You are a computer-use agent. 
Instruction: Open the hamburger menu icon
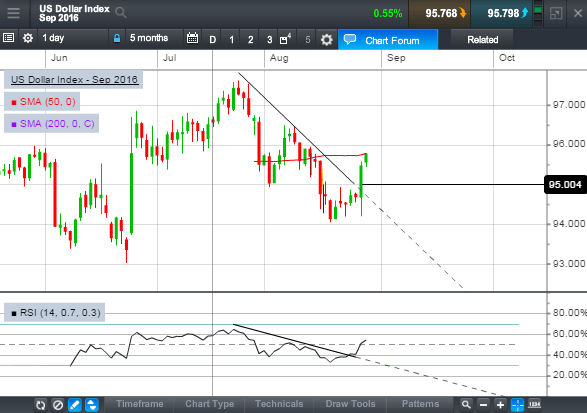pos(13,13)
